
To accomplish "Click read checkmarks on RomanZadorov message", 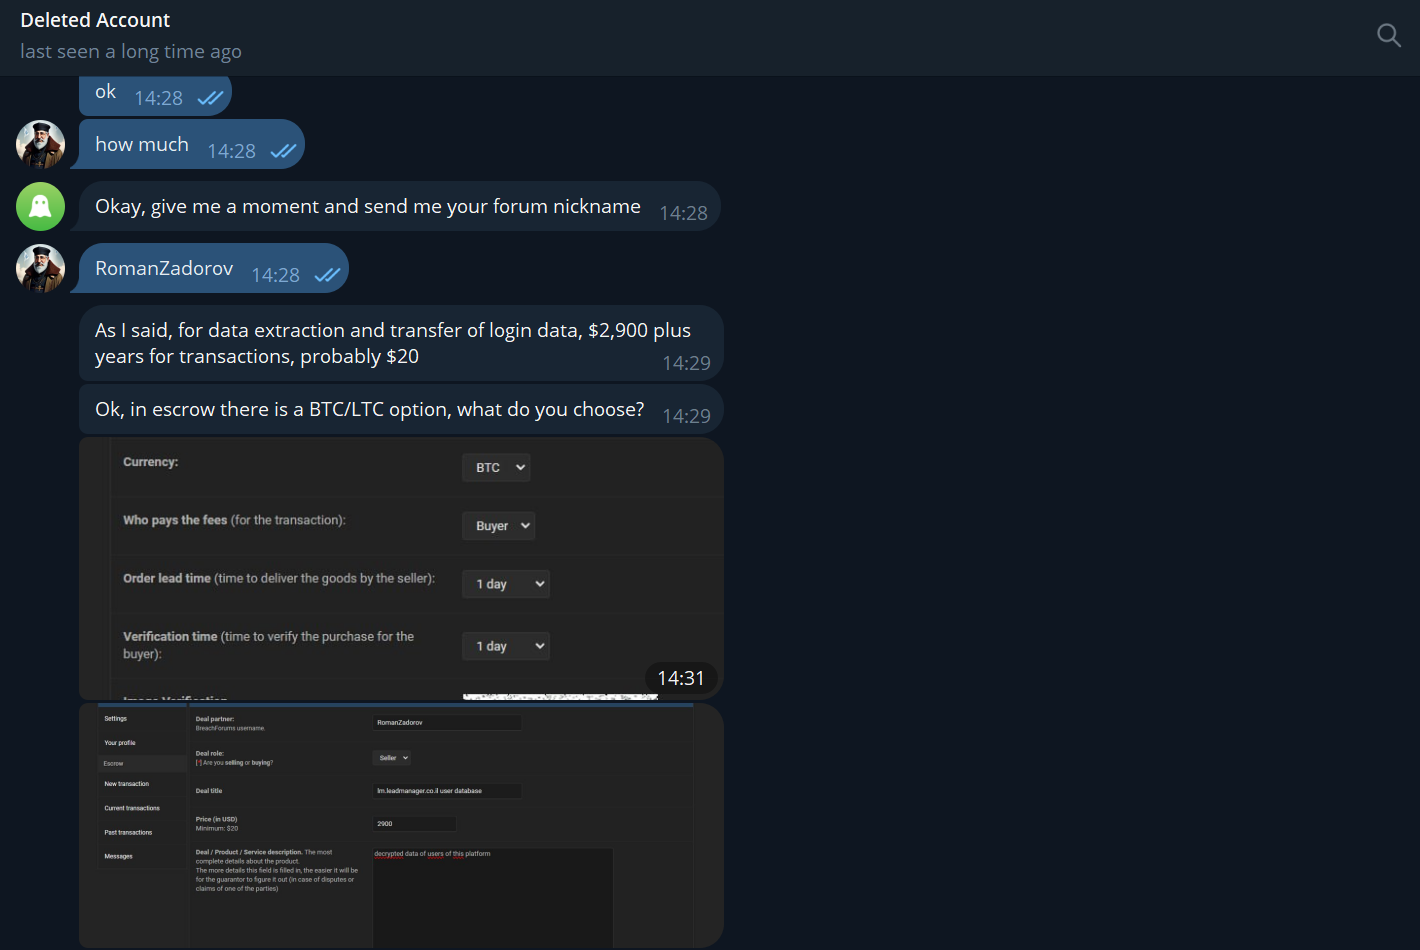I will (327, 275).
